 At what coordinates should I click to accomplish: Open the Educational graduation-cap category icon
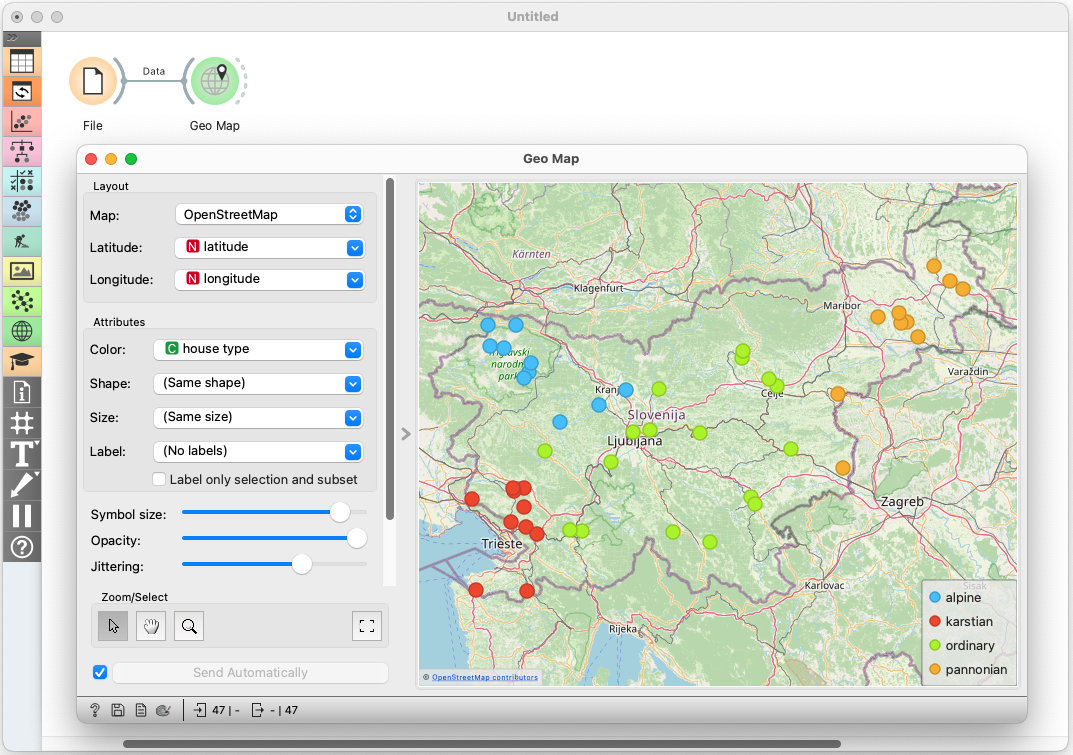[22, 361]
